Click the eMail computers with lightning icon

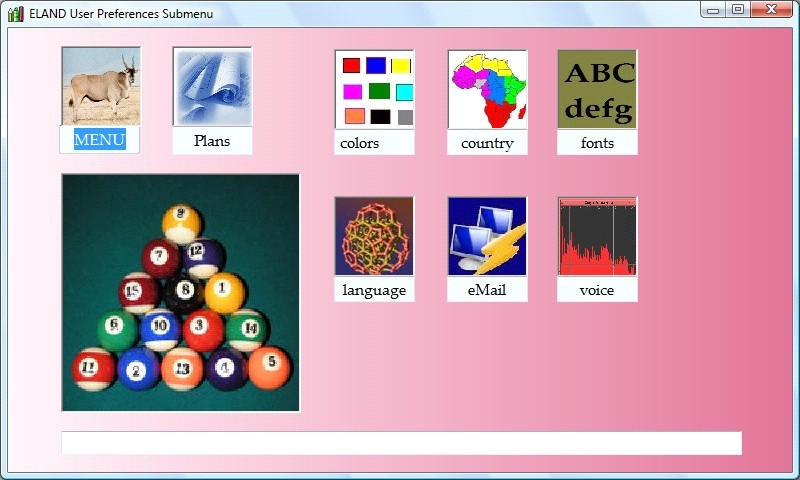tap(487, 236)
